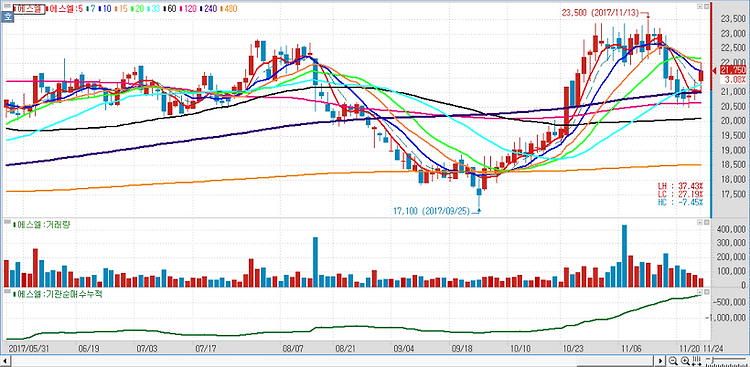Select the 7-day moving average legend
Image resolution: width=750 pixels, height=367 pixels.
coord(90,9)
